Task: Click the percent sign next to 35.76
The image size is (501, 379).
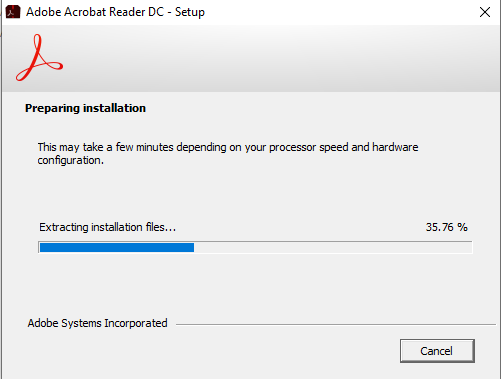Action: click(462, 227)
